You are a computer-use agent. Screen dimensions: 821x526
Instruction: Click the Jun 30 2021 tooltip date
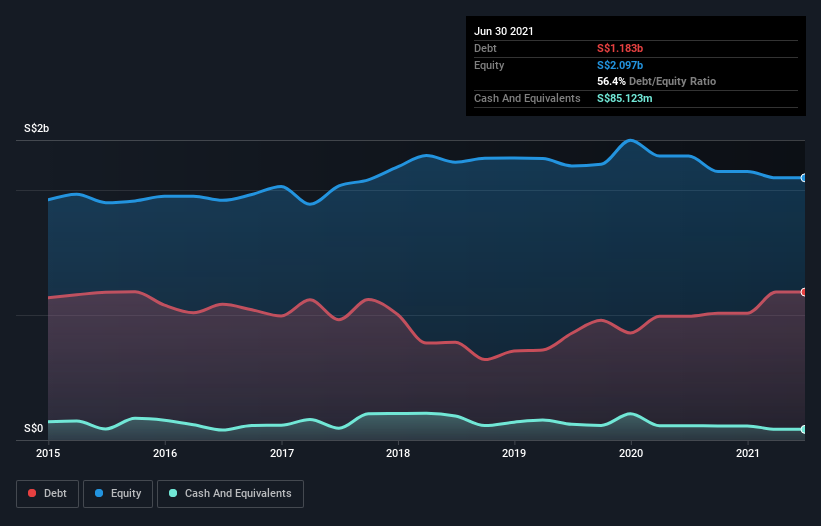tap(504, 31)
